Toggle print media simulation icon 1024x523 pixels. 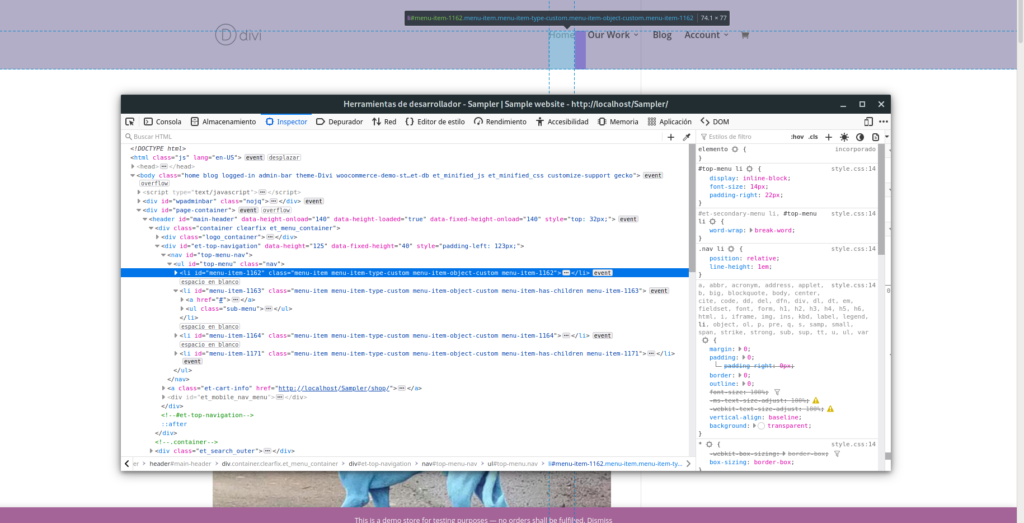(876, 137)
